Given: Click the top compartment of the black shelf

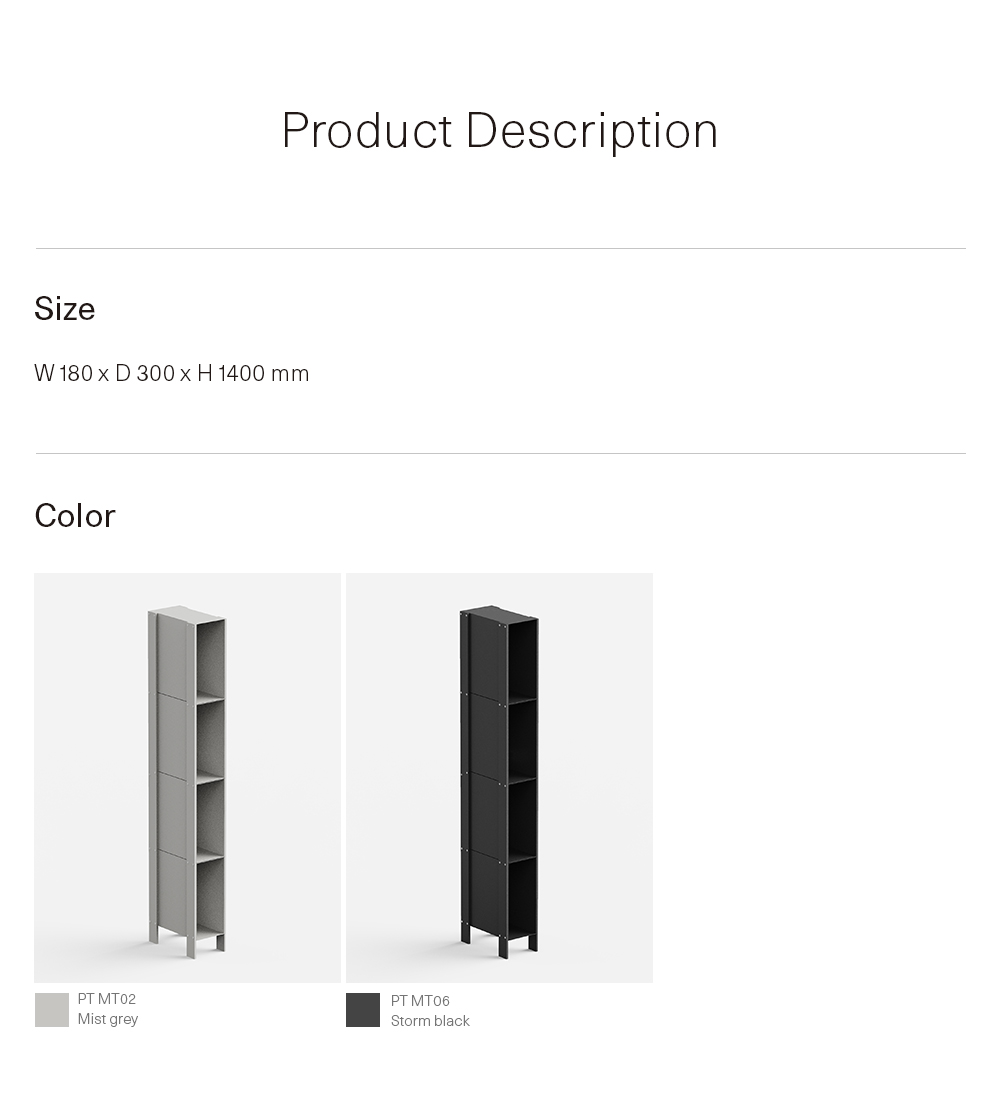Looking at the screenshot, I should [523, 660].
